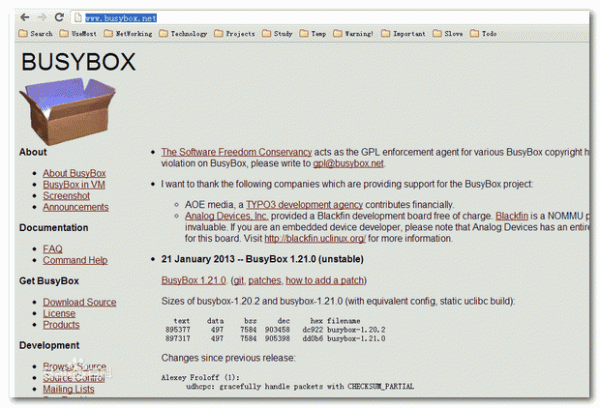
Task: Visit the http://blackfin.uclinux.org/ link
Action: [315, 239]
